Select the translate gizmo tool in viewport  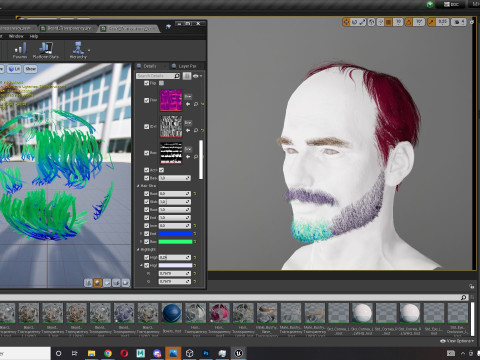(x=346, y=22)
